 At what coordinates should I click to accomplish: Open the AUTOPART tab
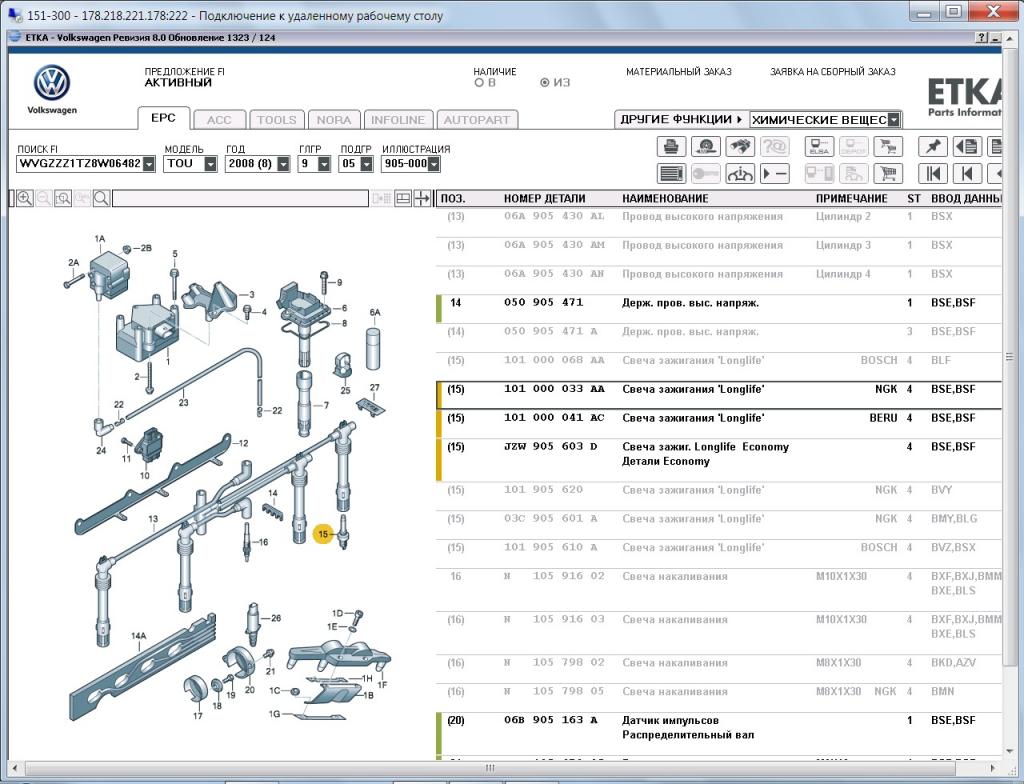click(x=477, y=120)
